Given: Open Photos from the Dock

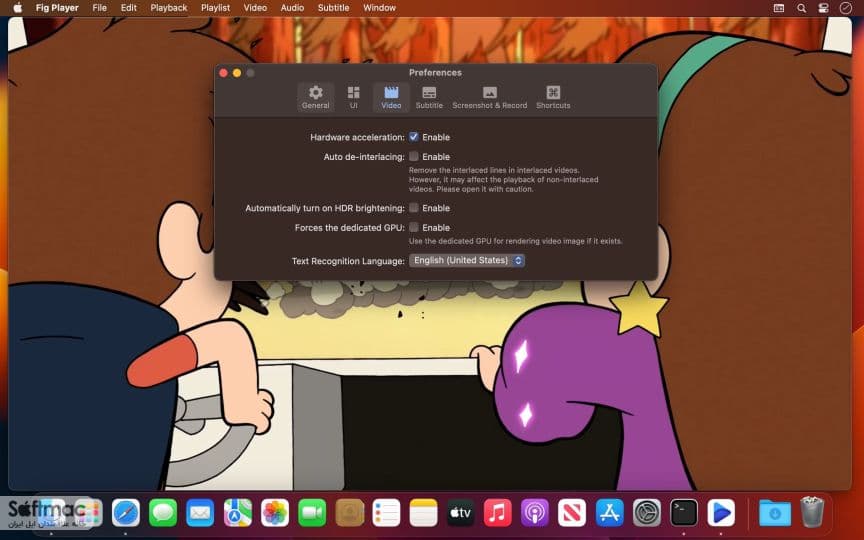Looking at the screenshot, I should click(x=274, y=513).
